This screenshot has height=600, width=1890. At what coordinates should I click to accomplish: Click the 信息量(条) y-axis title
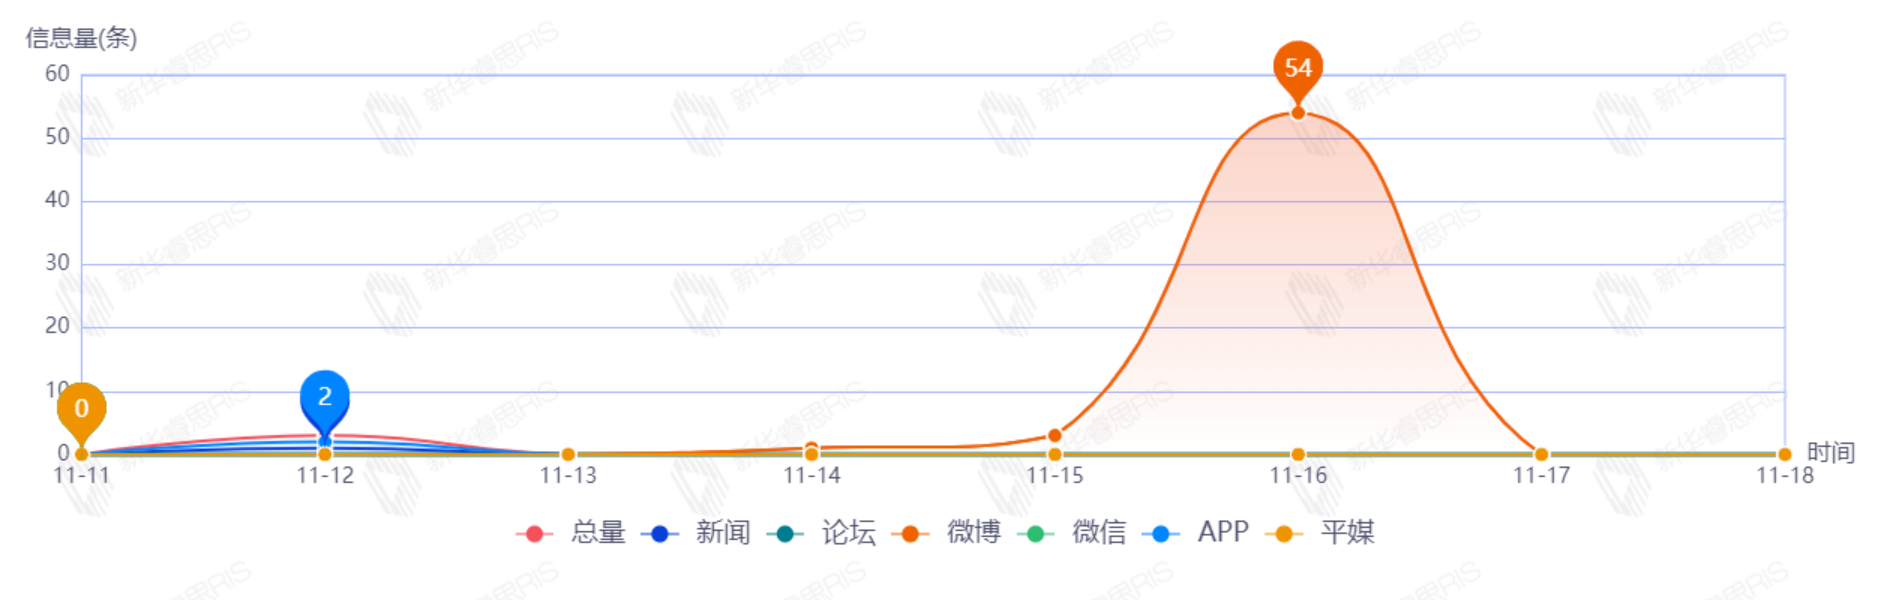click(x=81, y=38)
